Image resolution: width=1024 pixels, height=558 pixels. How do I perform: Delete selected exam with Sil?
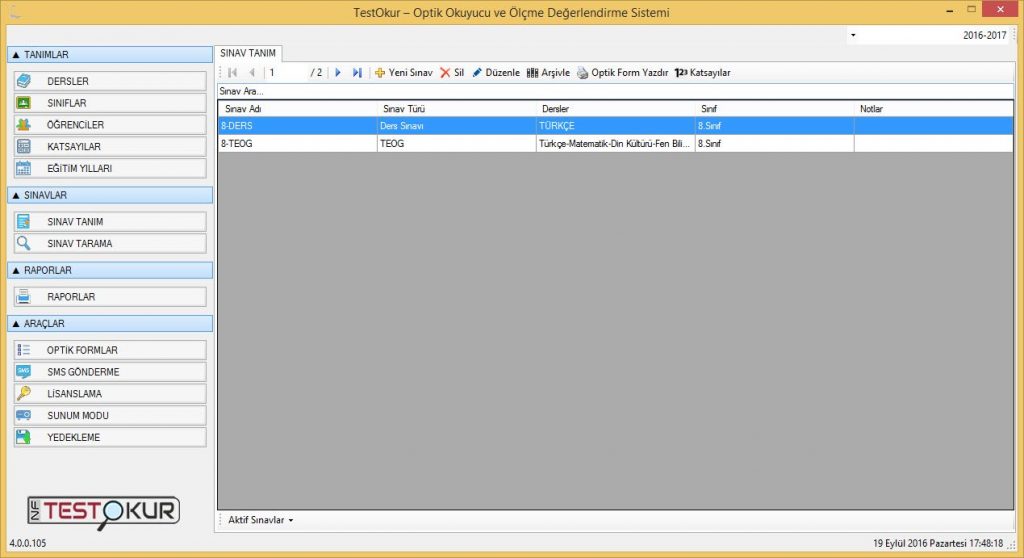tap(452, 73)
